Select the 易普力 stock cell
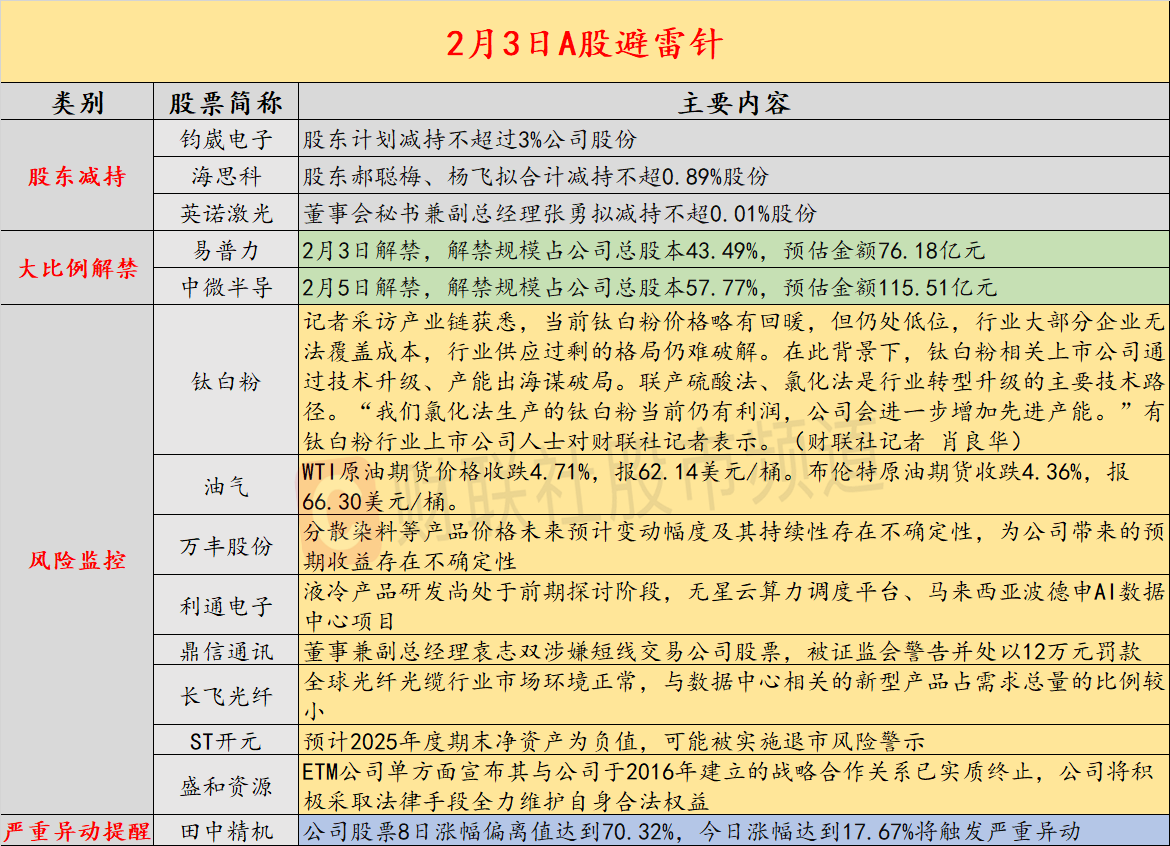 pyautogui.click(x=226, y=250)
